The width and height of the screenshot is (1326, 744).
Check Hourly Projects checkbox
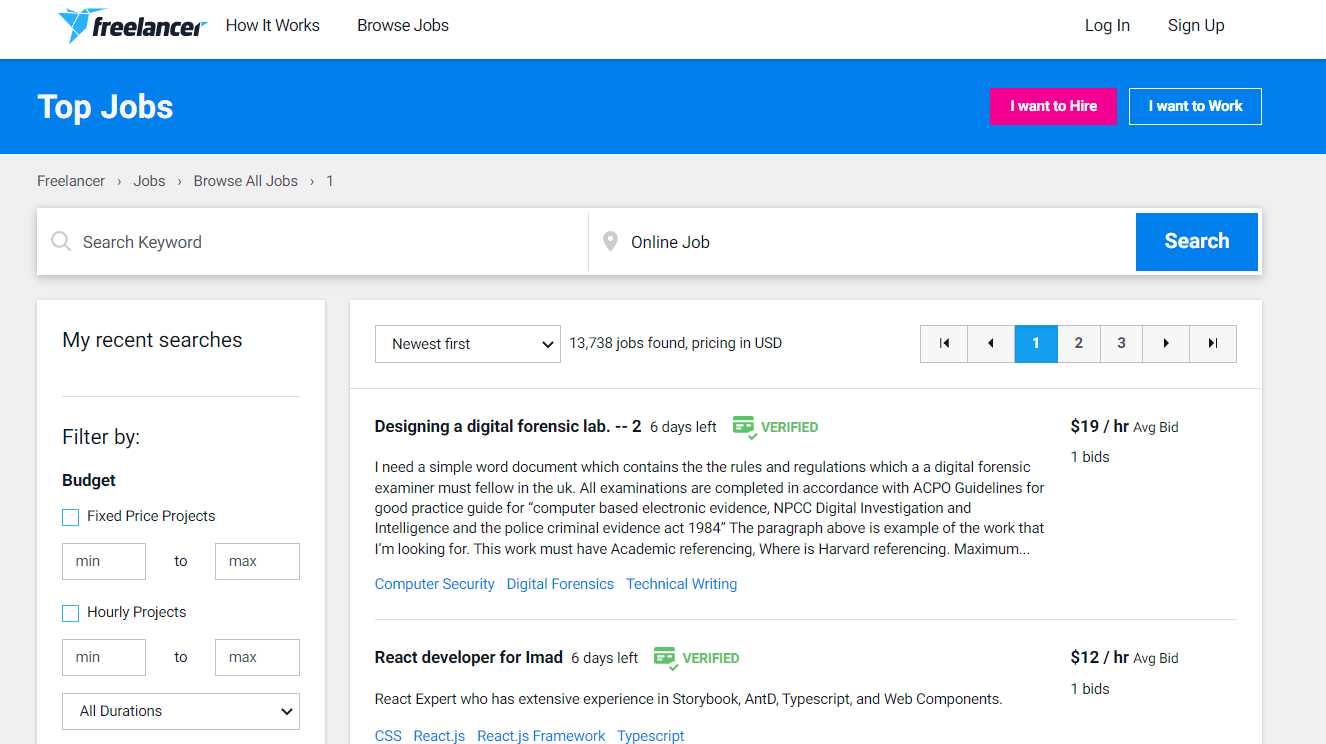(70, 613)
